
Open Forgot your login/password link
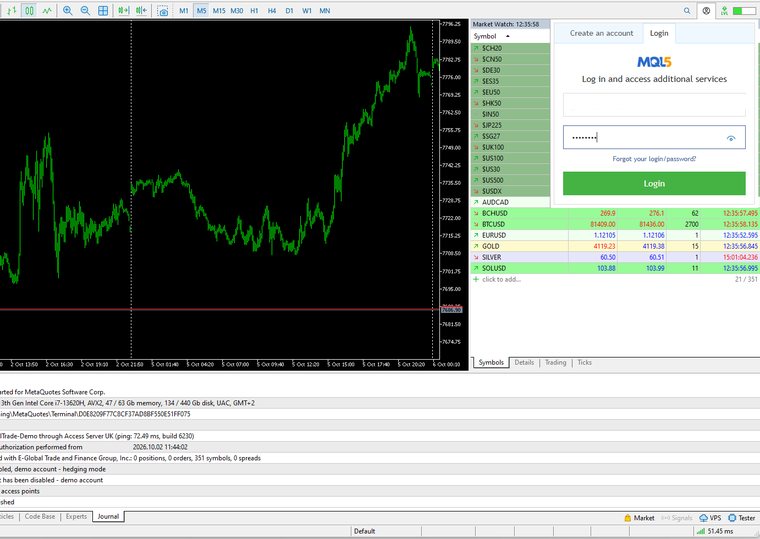[x=654, y=159]
